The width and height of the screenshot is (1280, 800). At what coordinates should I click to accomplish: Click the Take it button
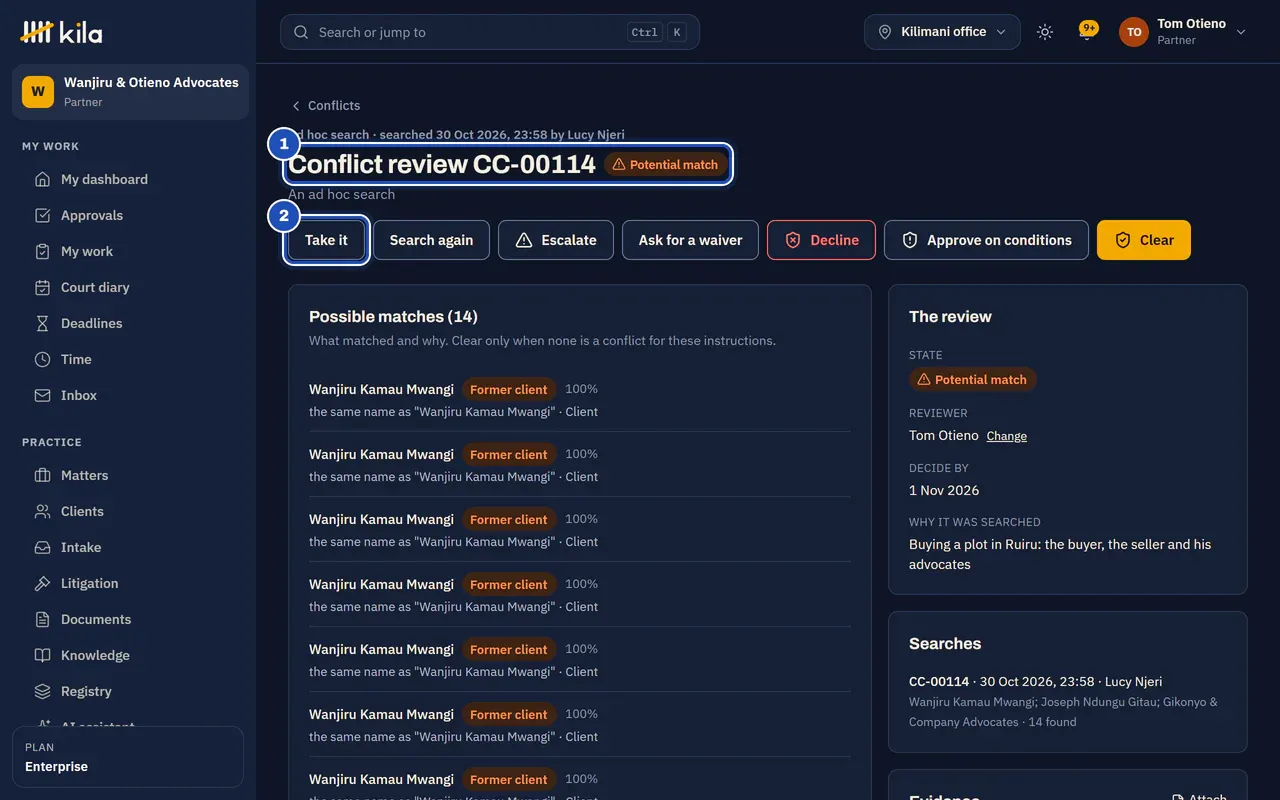[x=326, y=240]
